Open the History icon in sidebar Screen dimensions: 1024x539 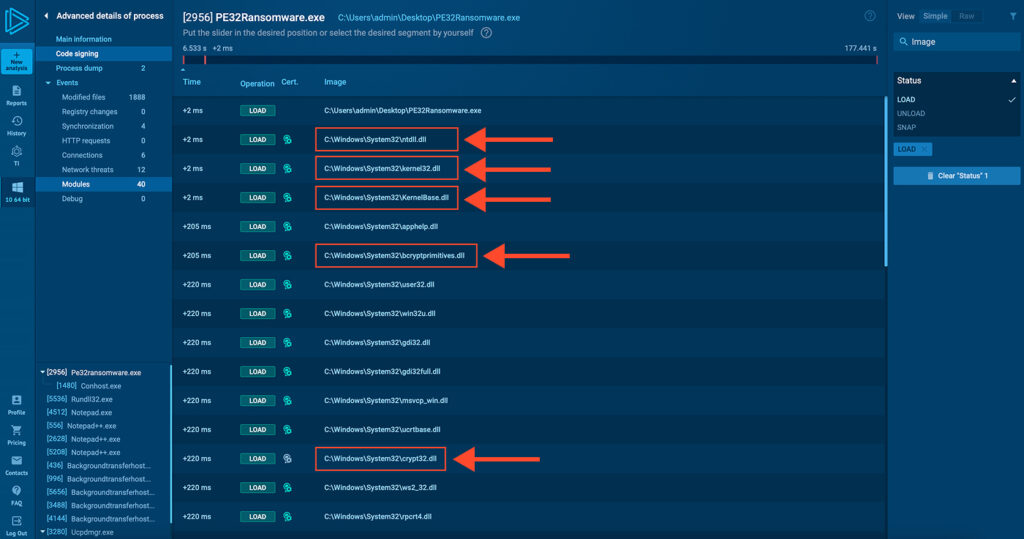16,125
